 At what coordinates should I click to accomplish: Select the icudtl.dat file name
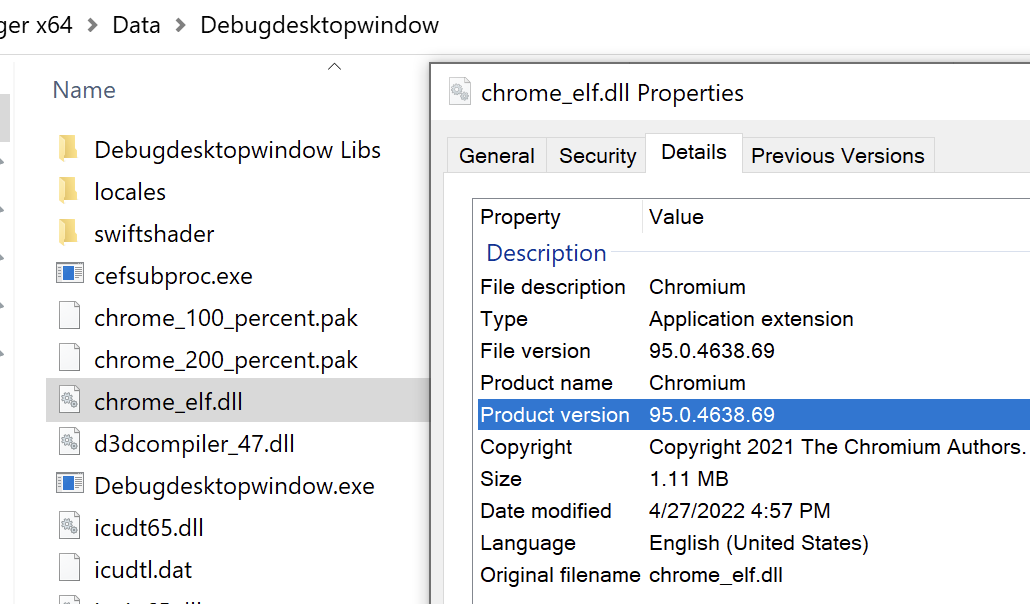click(143, 570)
